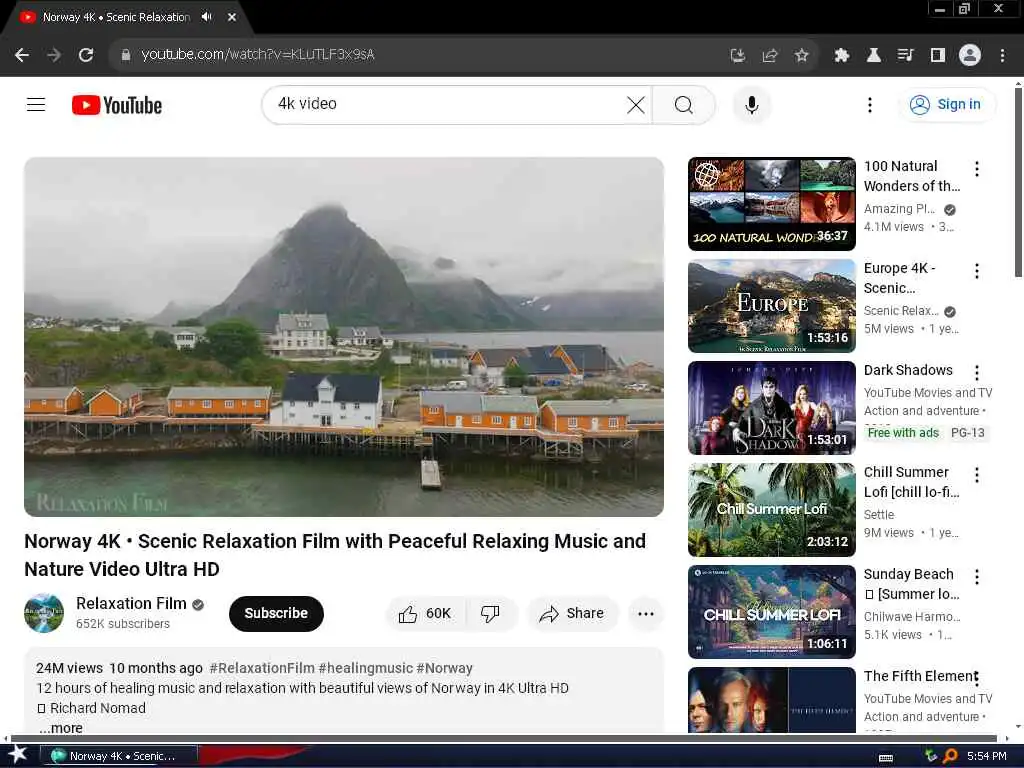The width and height of the screenshot is (1024, 768).
Task: Click the 5:54 PM taskbar clock
Action: [x=987, y=756]
